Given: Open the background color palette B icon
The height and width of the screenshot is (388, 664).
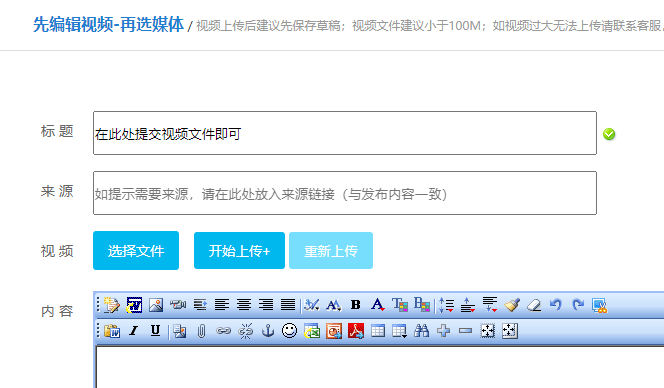Looking at the screenshot, I should click(422, 305).
